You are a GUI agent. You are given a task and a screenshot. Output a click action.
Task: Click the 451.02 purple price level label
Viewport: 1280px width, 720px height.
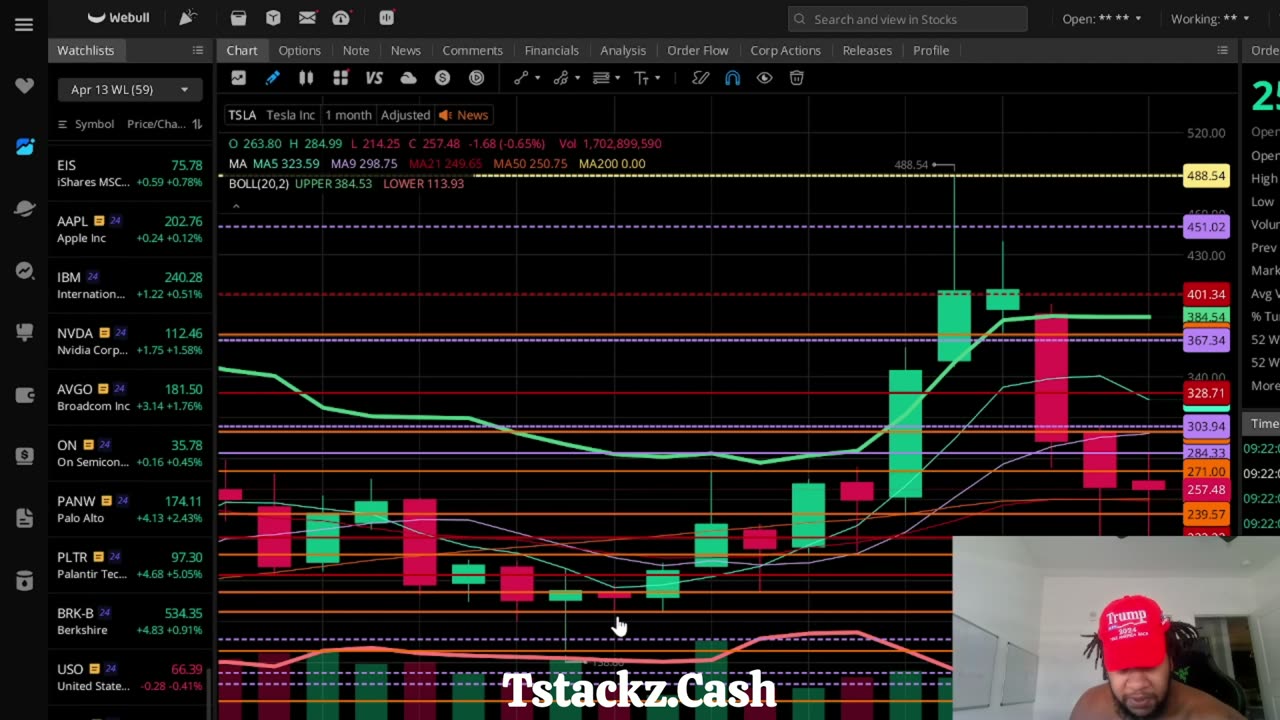pyautogui.click(x=1205, y=227)
